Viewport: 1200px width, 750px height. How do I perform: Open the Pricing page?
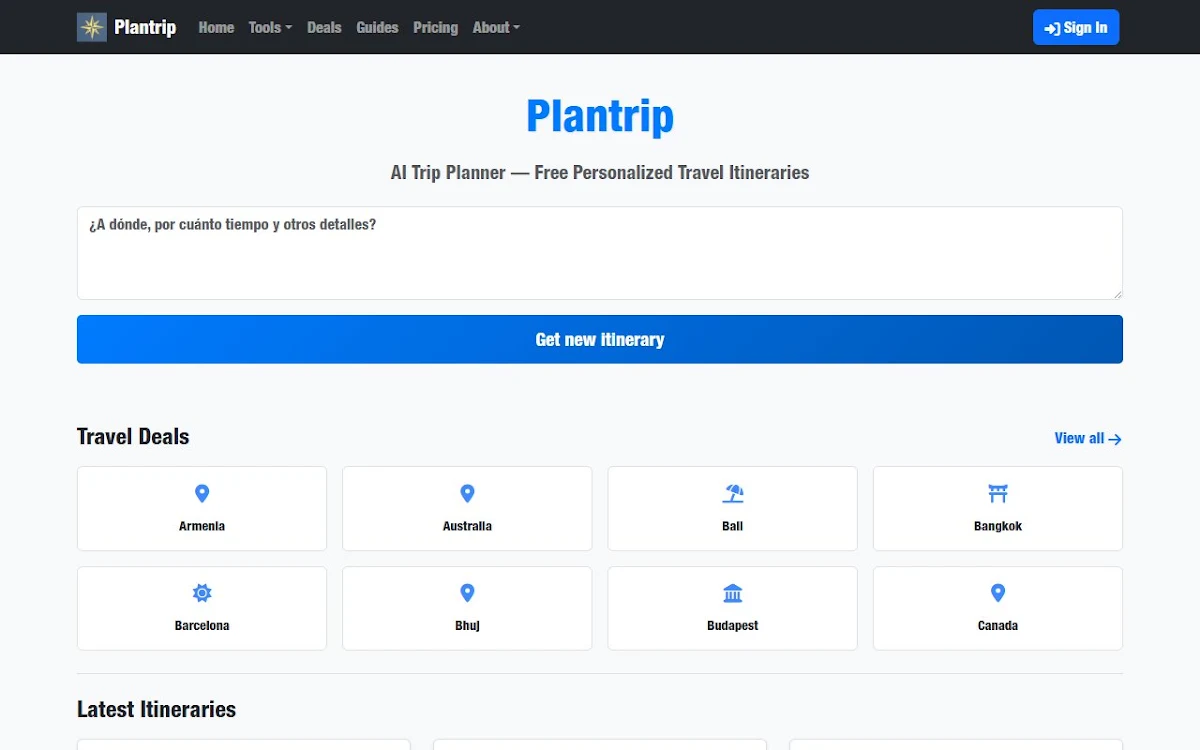[x=435, y=27]
